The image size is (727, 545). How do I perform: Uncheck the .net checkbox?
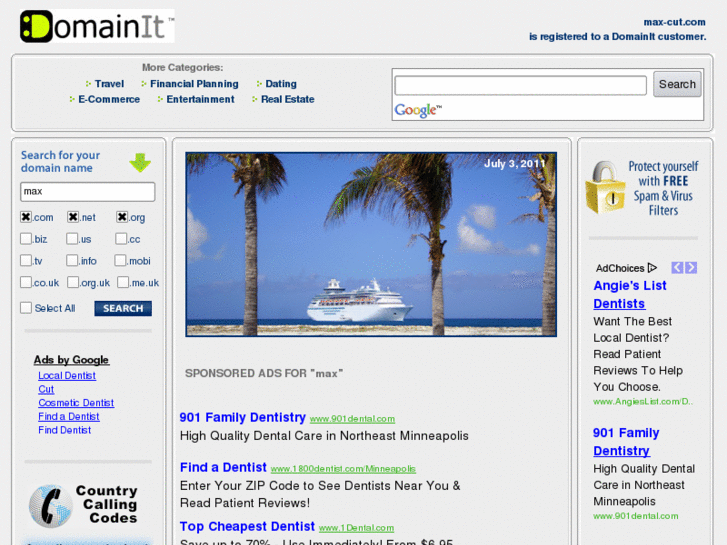(73, 217)
